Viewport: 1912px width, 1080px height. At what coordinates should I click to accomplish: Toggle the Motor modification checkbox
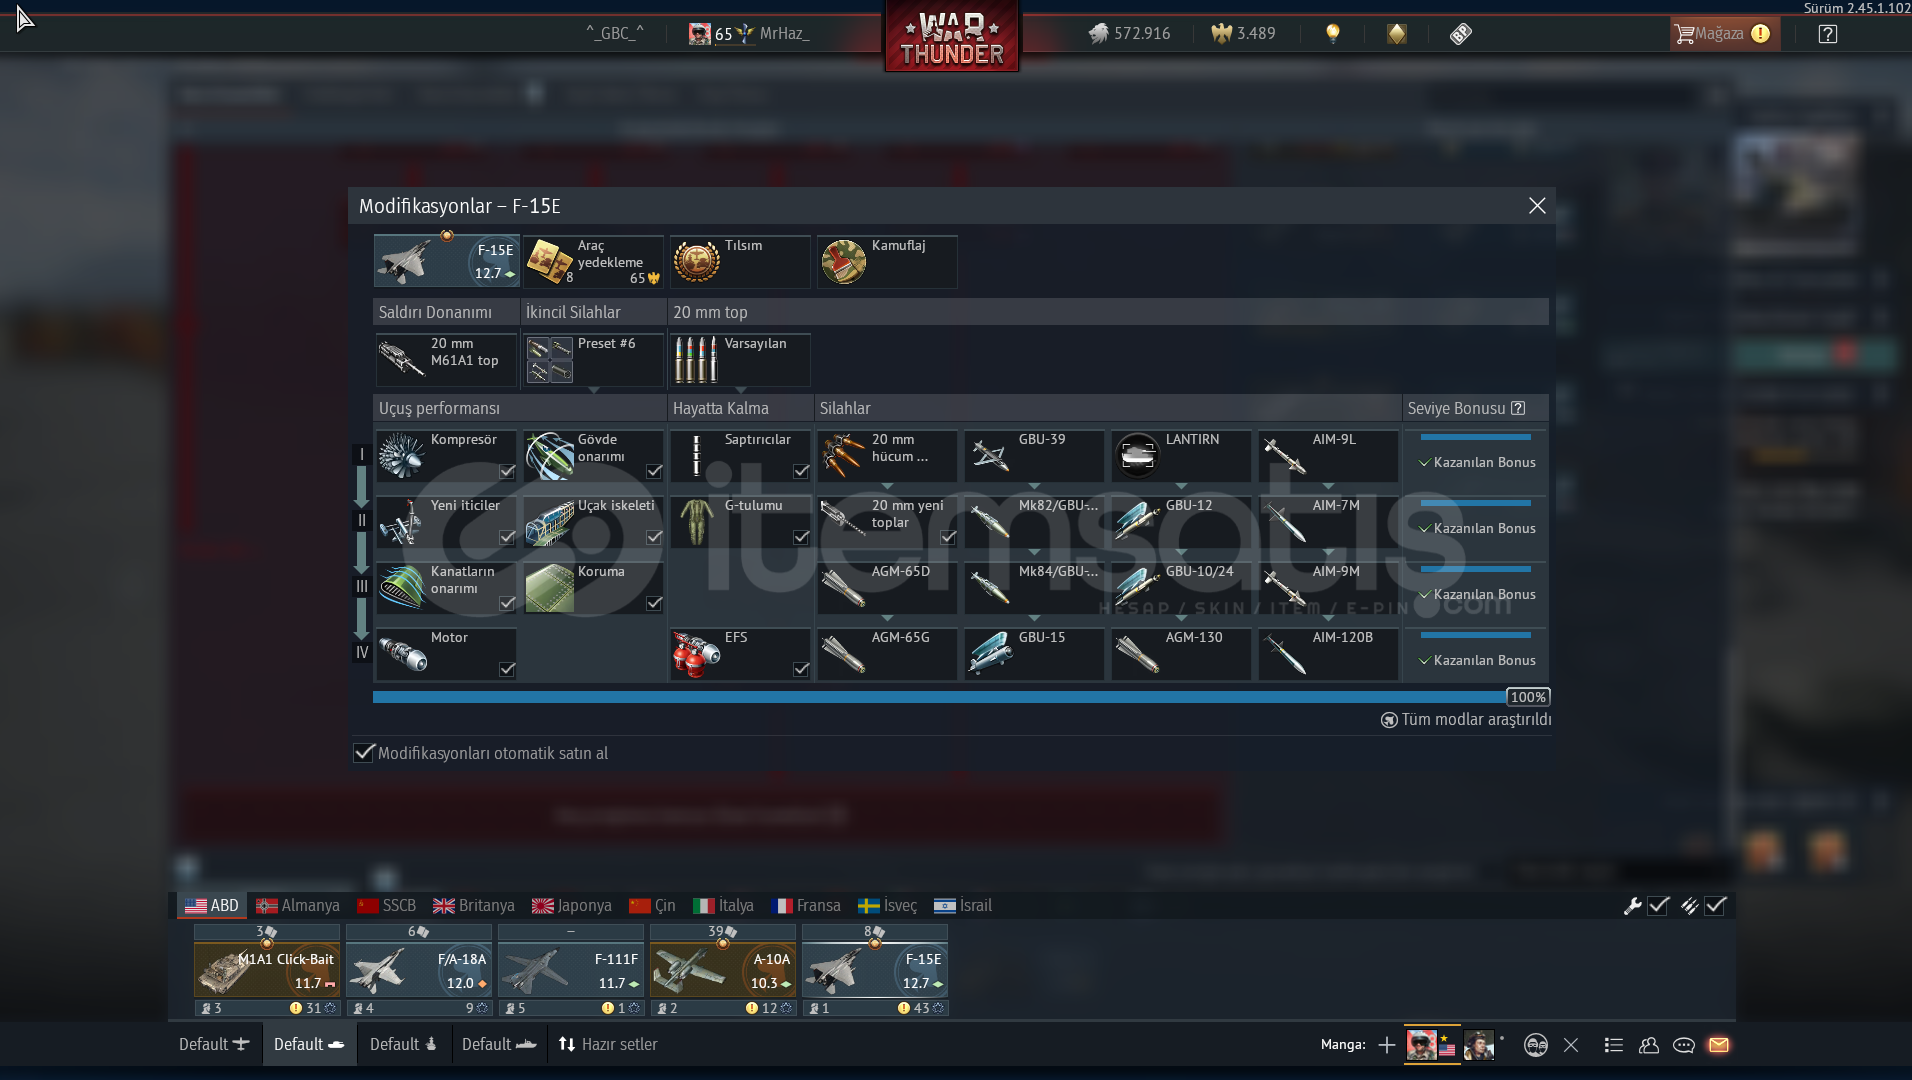click(507, 669)
